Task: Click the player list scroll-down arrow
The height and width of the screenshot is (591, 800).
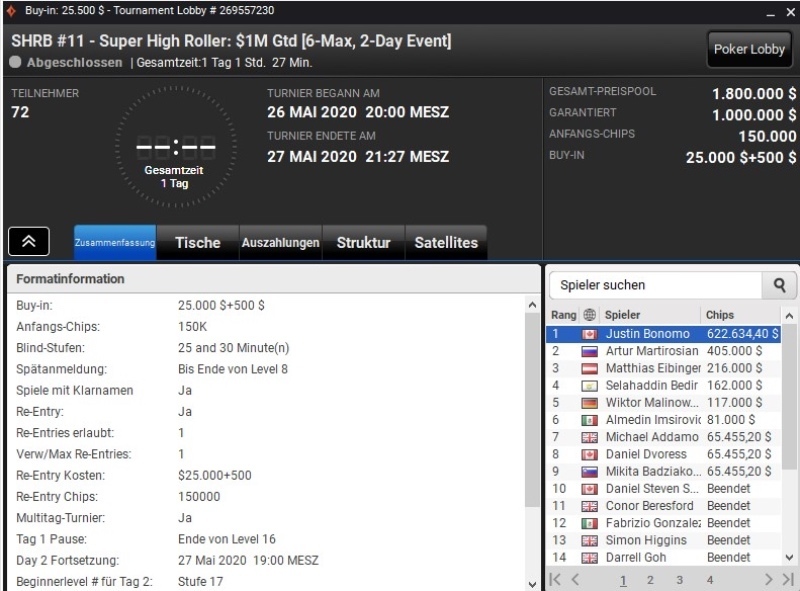Action: 790,557
